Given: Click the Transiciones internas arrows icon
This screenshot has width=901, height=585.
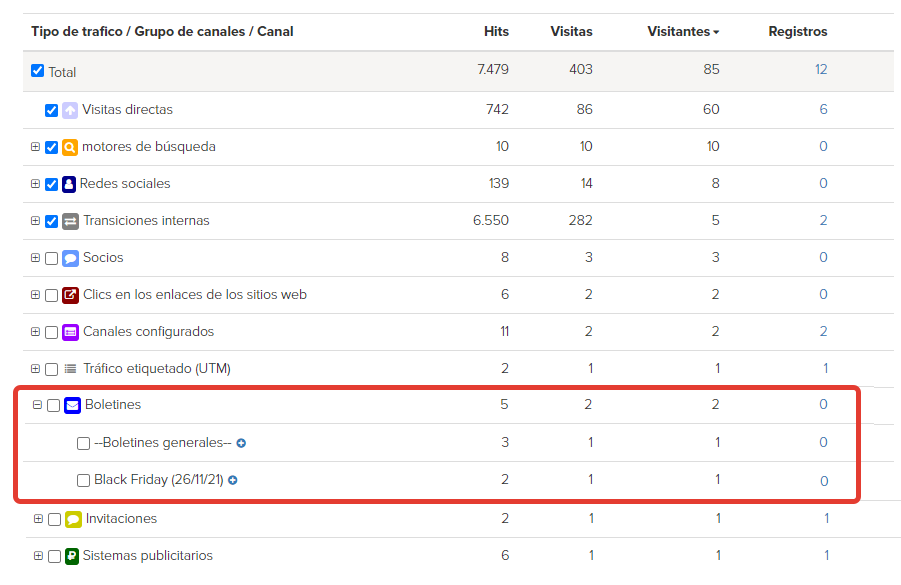Looking at the screenshot, I should (x=70, y=221).
